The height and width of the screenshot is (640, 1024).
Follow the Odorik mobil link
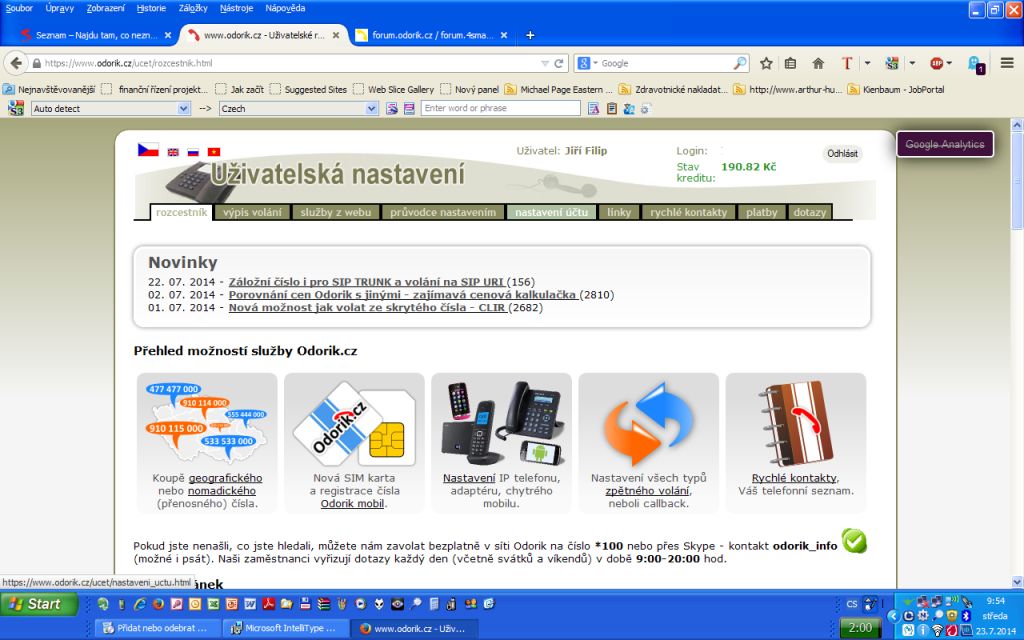pos(353,504)
